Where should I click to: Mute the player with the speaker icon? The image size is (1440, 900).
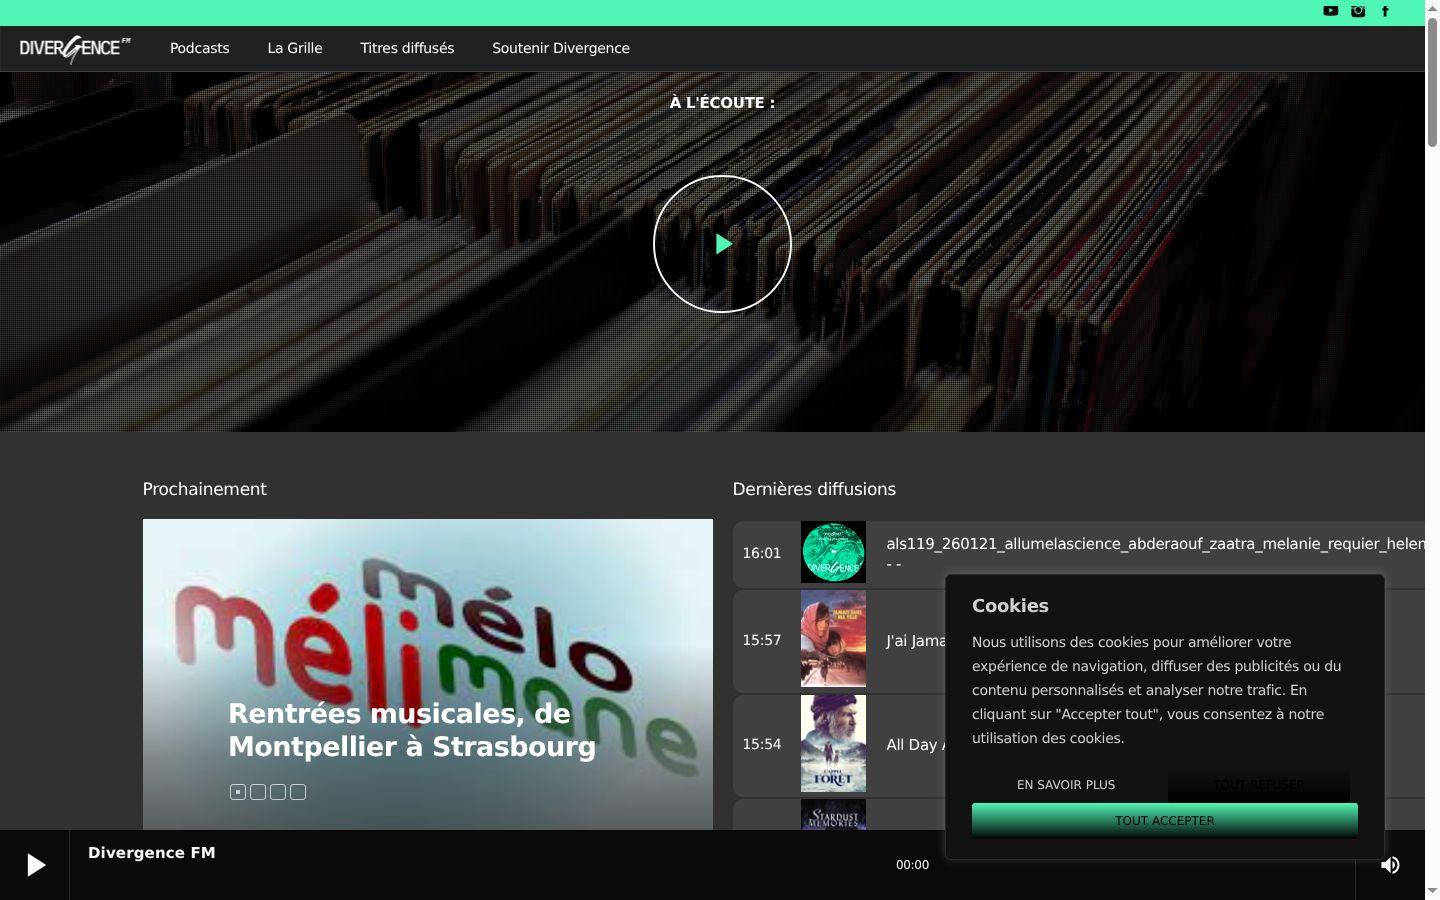tap(1390, 865)
